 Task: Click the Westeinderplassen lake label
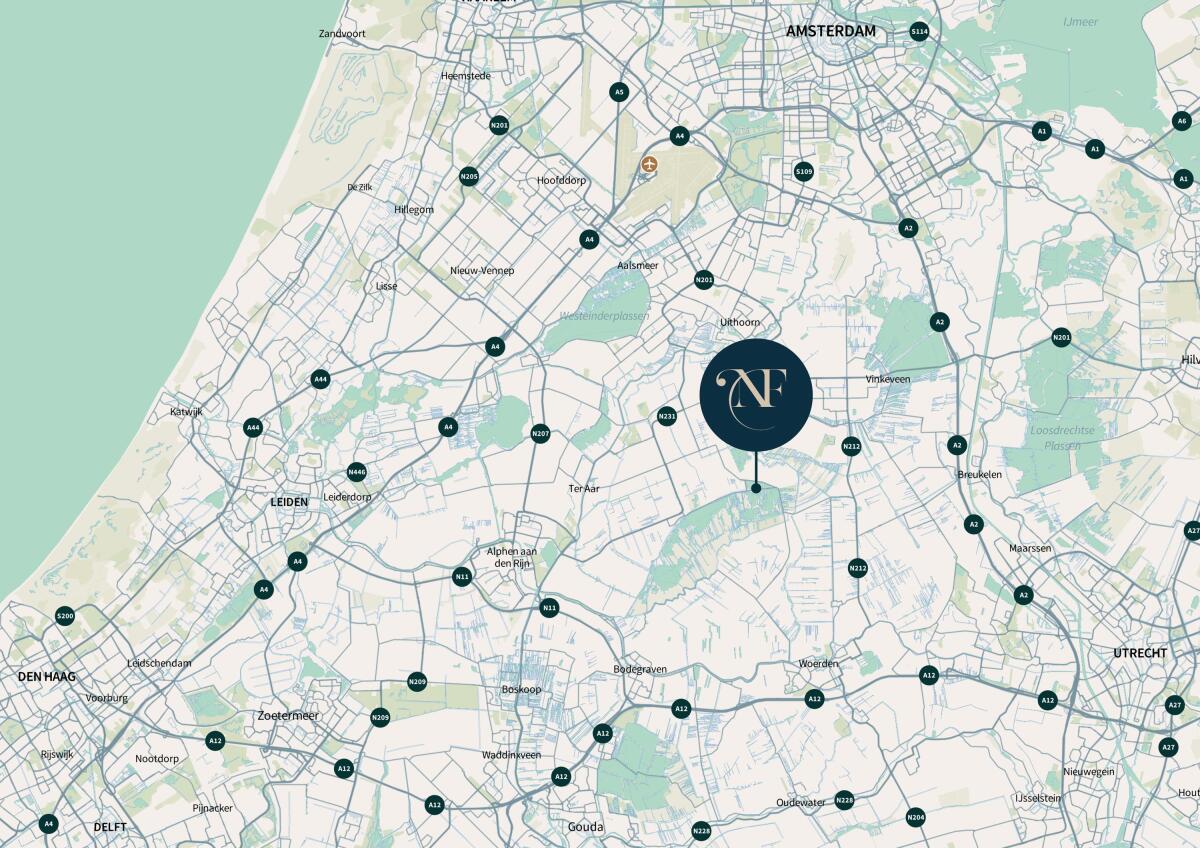(x=604, y=316)
